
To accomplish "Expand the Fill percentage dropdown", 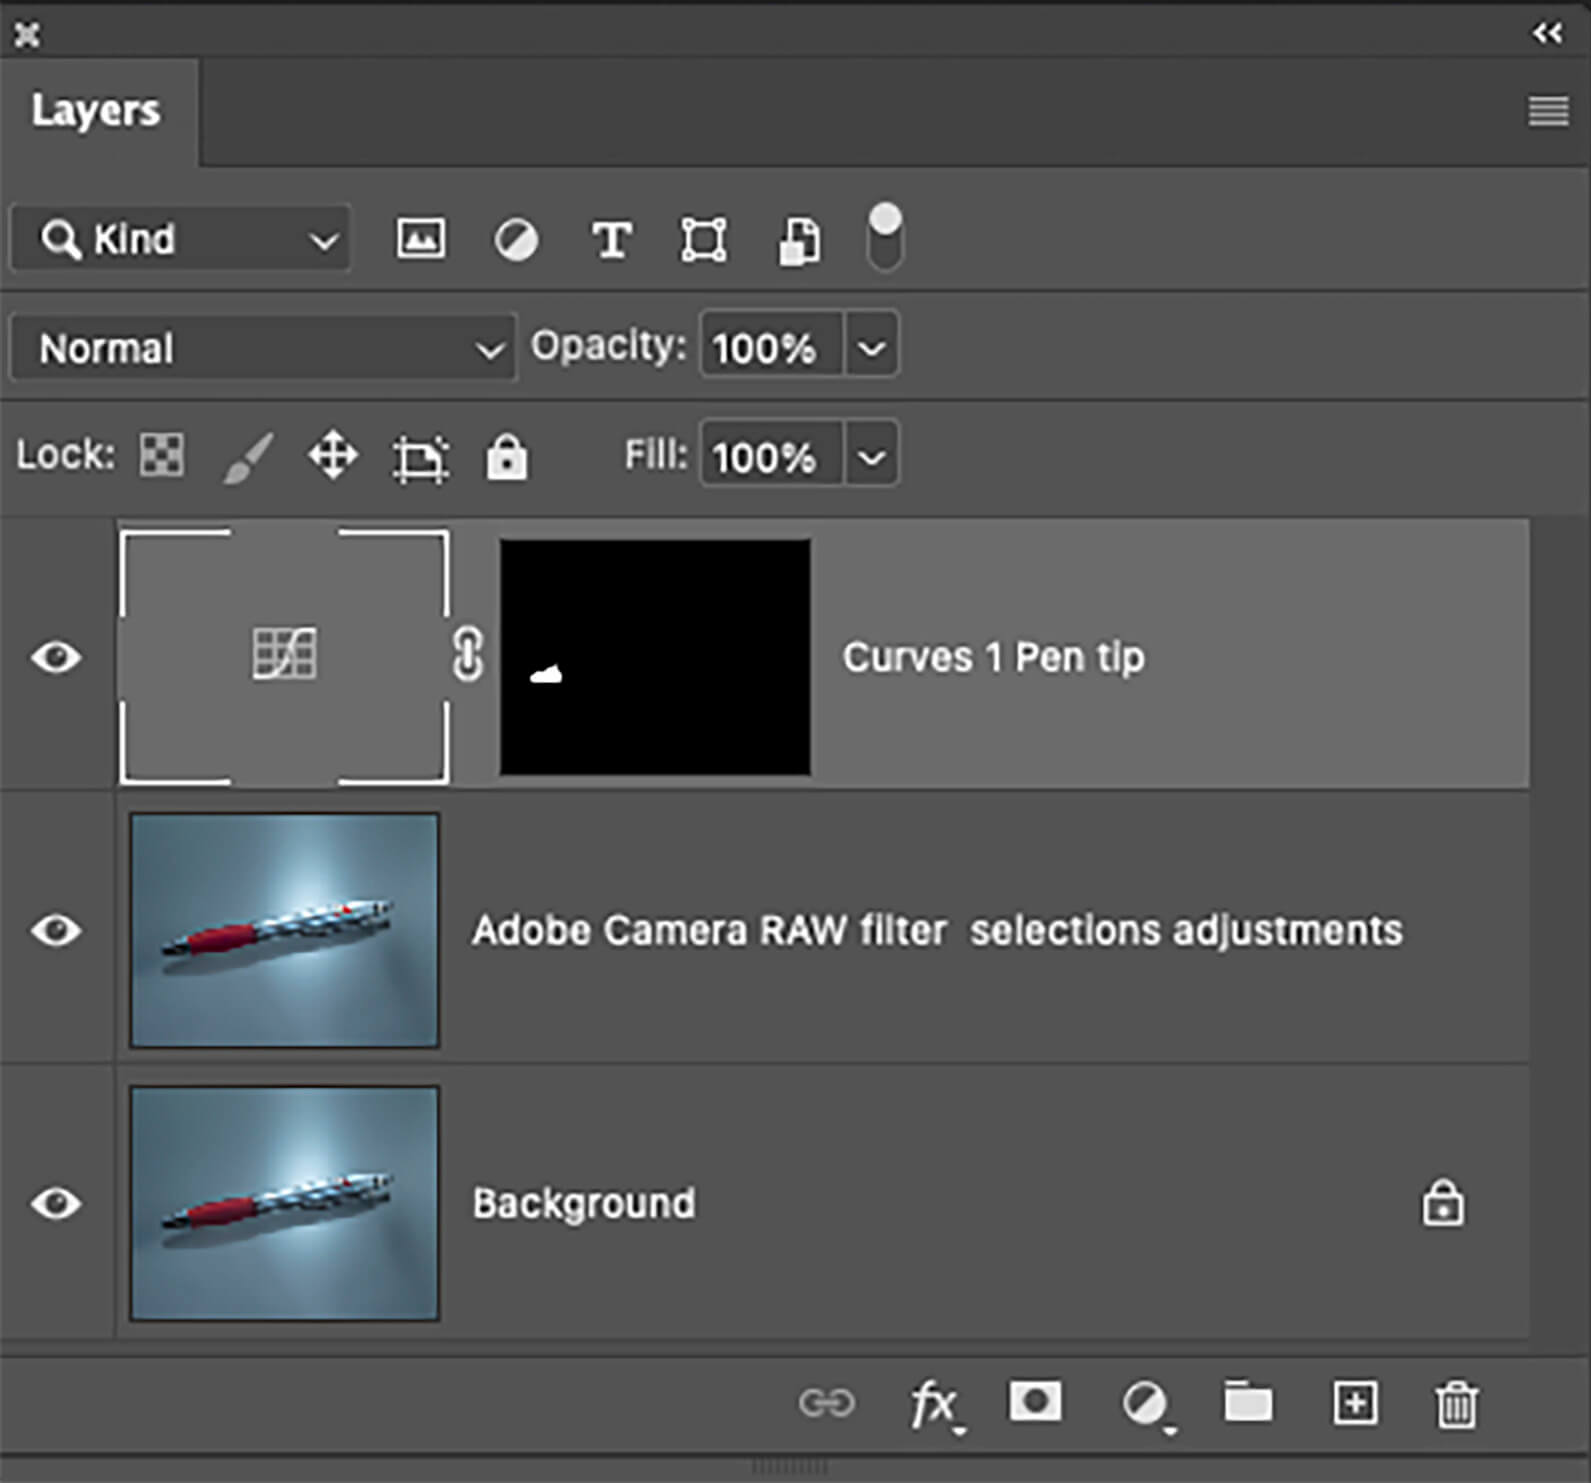I will [x=871, y=457].
